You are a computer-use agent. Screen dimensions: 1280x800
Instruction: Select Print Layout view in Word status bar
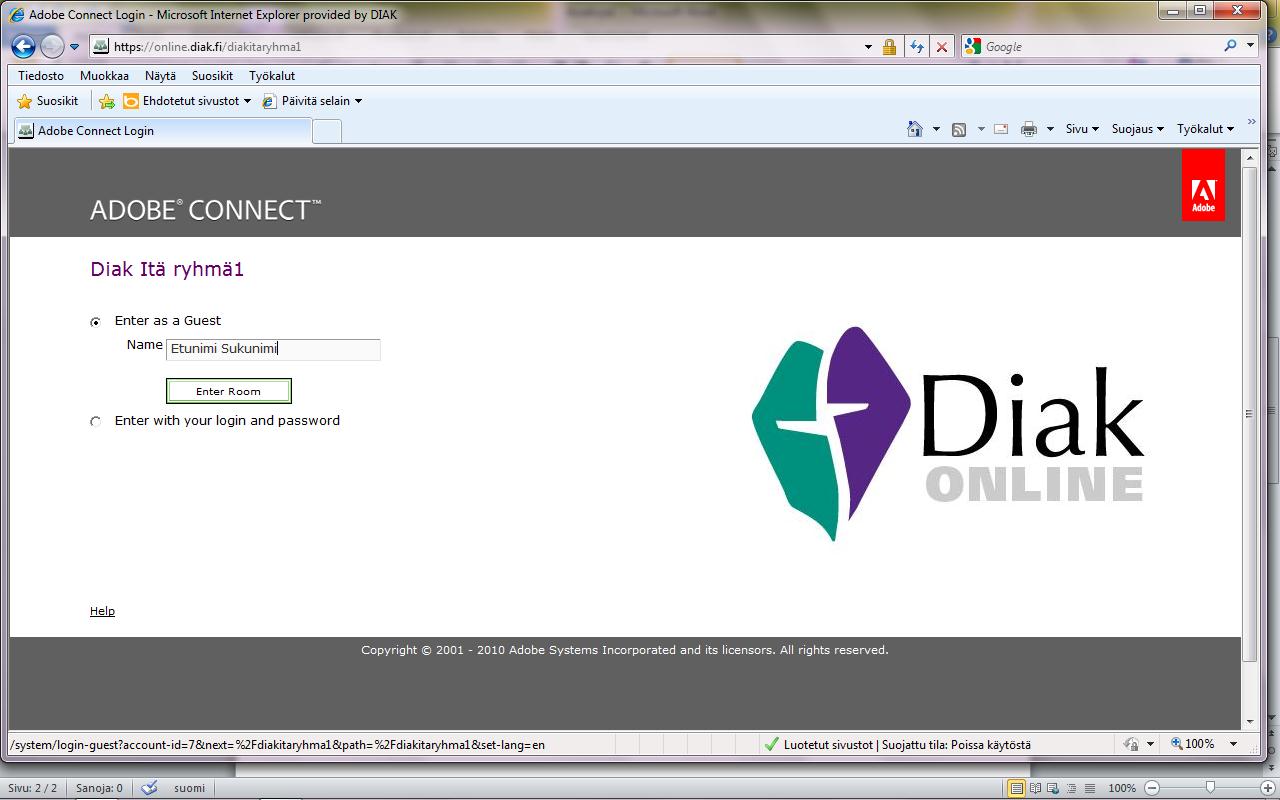1016,788
